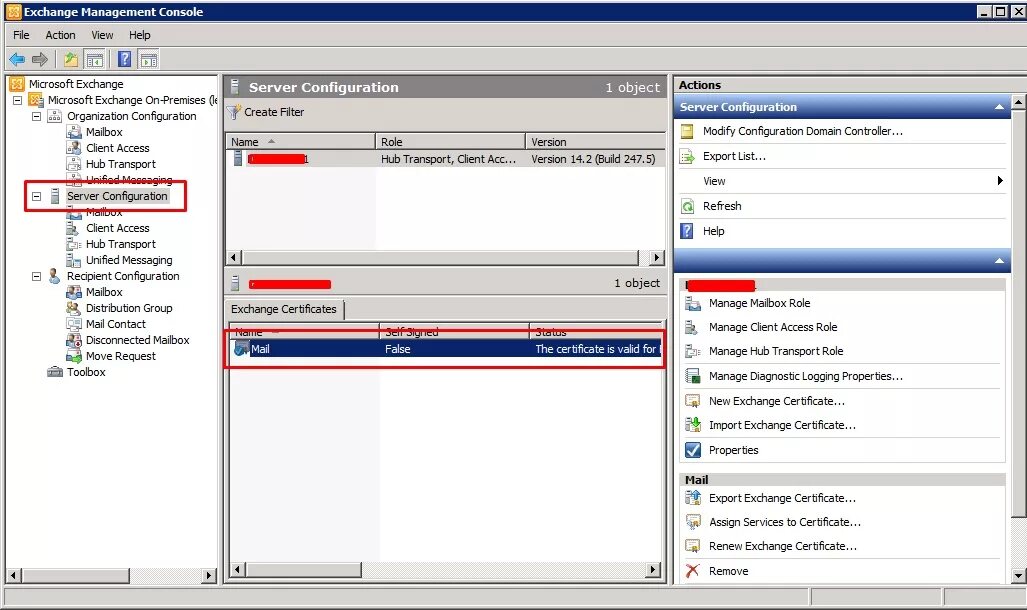Click the Properties checkmark icon
This screenshot has height=610, width=1027.
click(692, 450)
